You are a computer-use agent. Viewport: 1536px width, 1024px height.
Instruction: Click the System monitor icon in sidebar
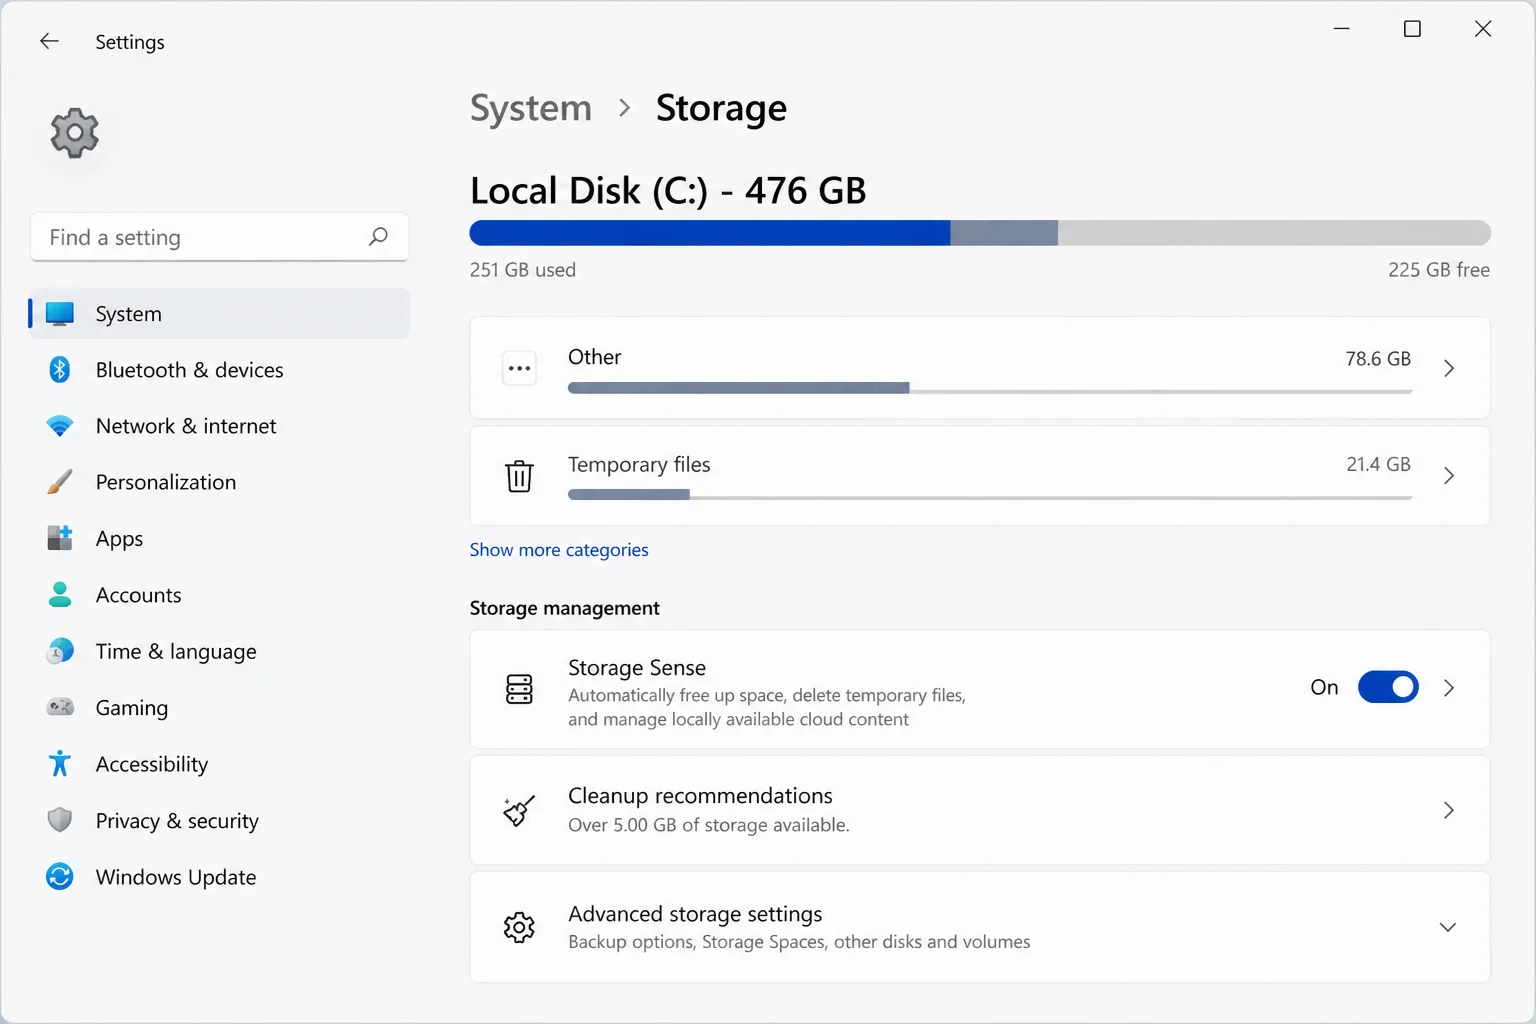click(x=60, y=314)
